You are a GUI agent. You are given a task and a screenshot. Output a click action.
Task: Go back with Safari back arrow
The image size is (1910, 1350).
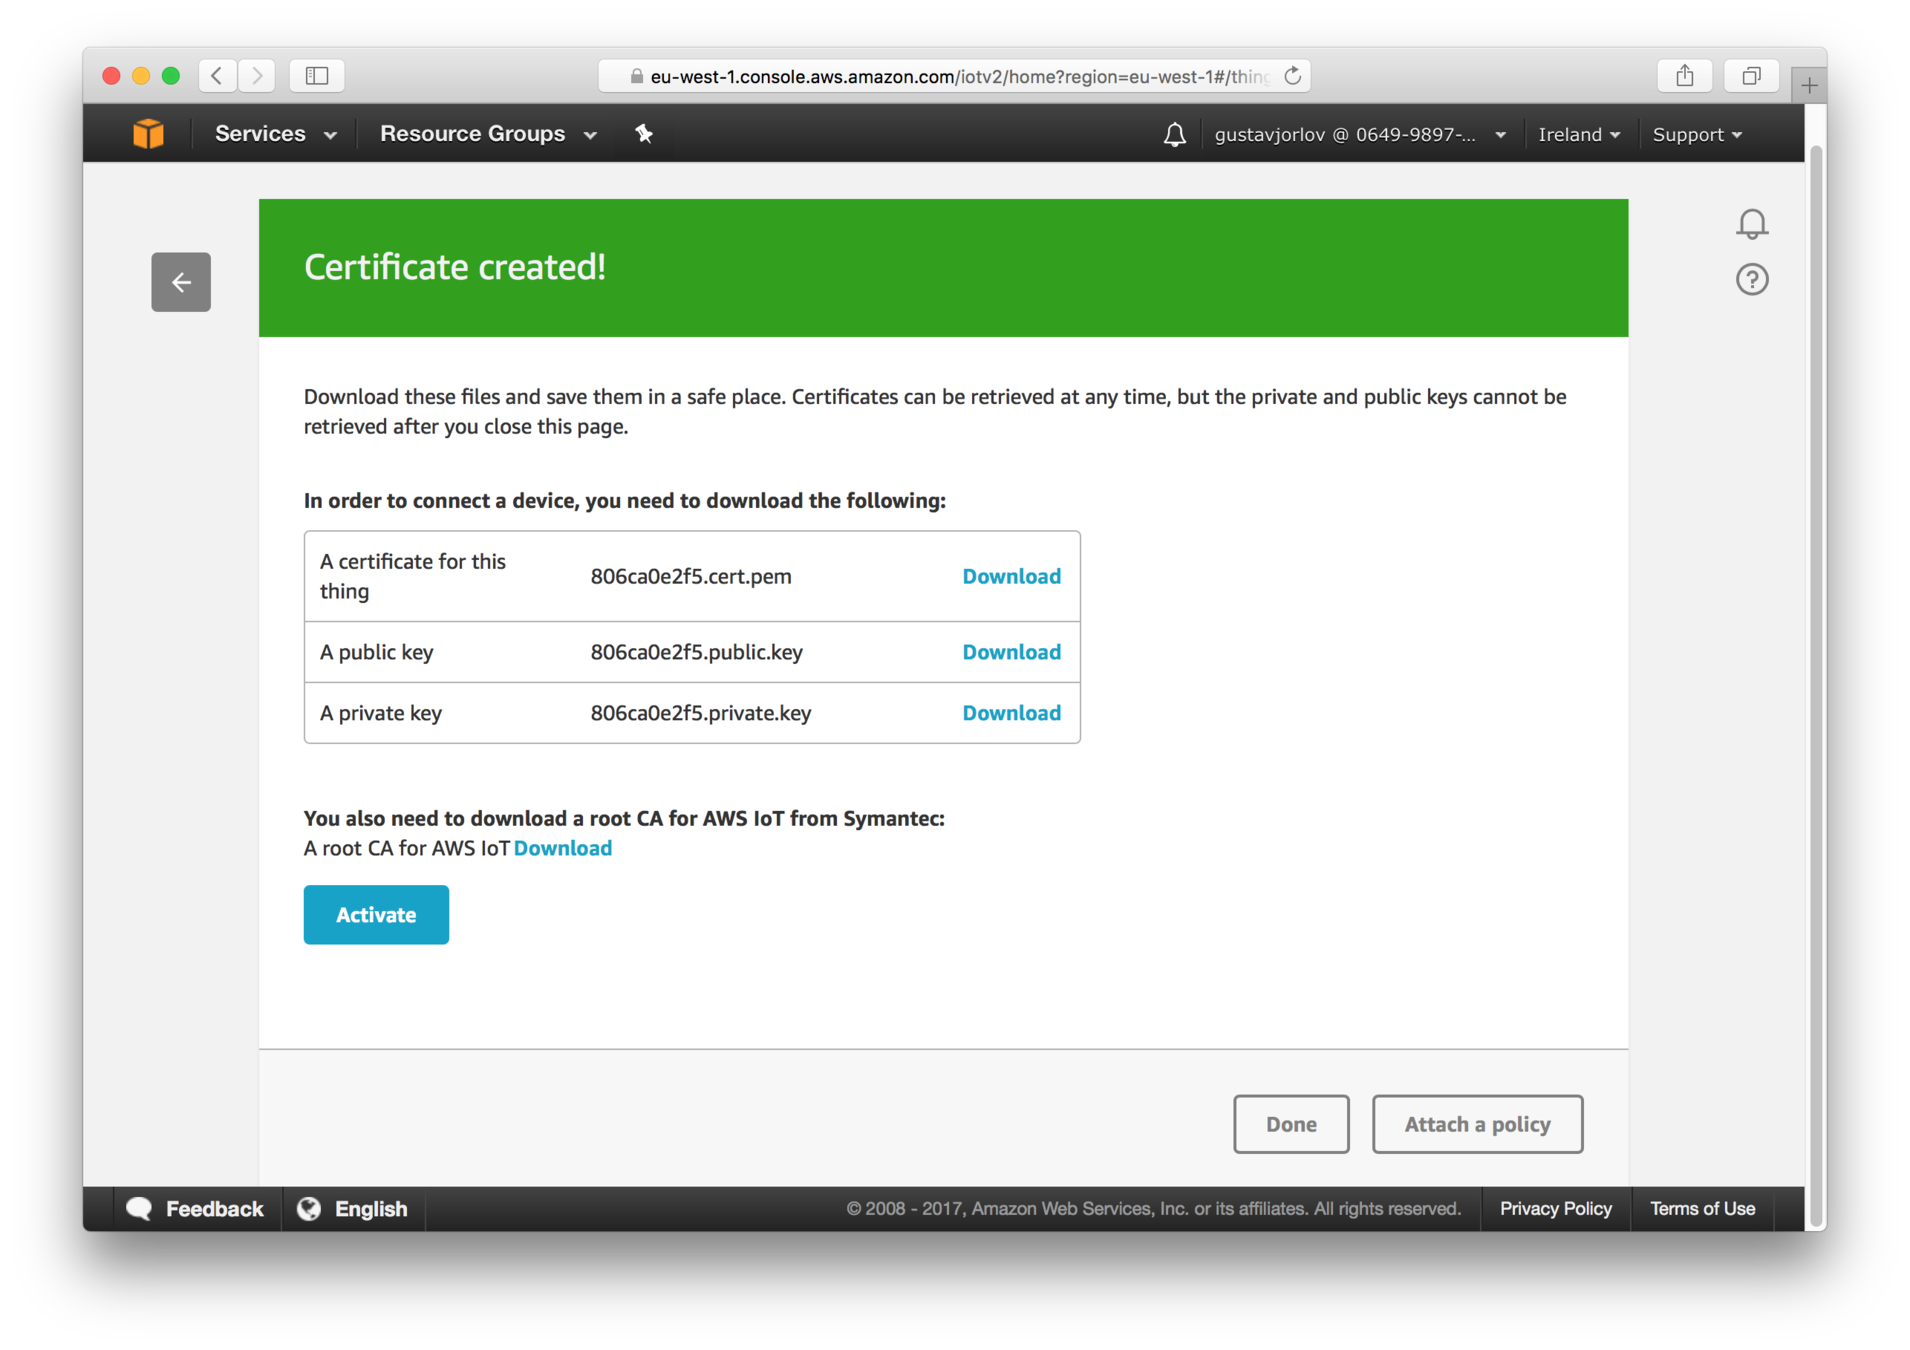217,76
